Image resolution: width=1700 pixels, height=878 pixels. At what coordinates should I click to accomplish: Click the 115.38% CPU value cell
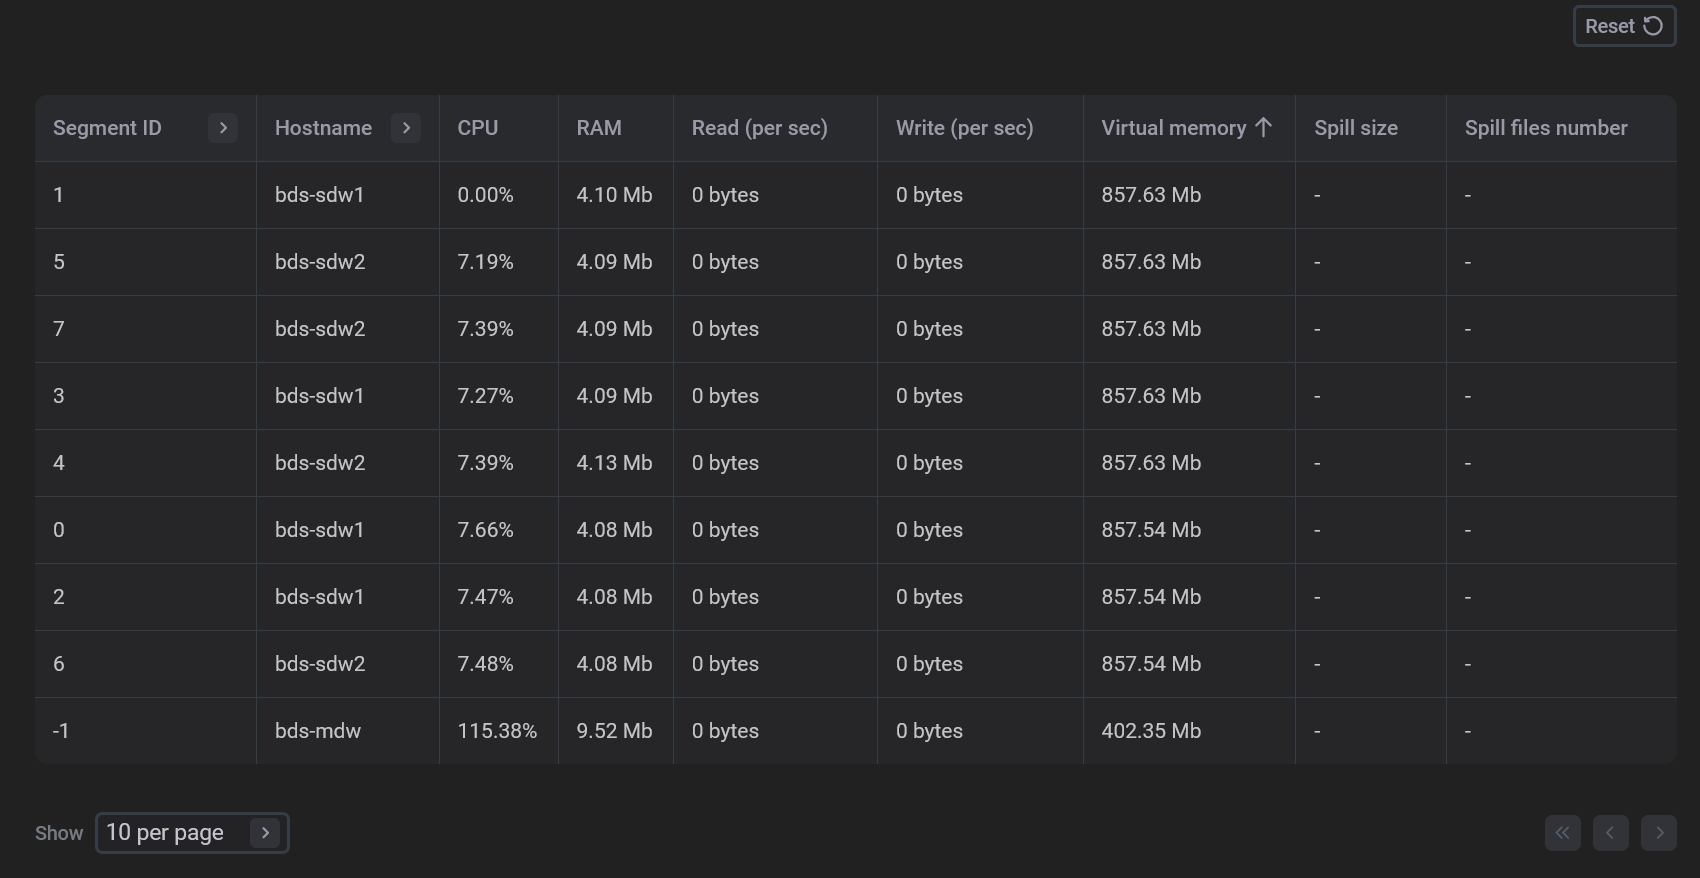pos(497,731)
